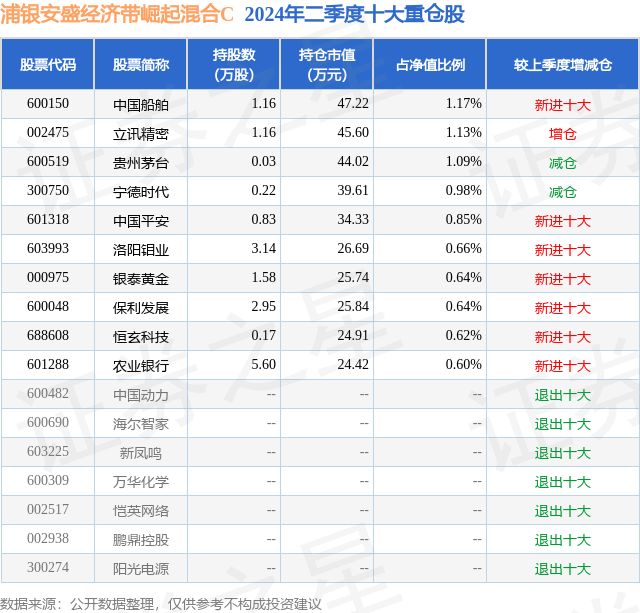
Task: Click shares held 0.03
Action: coord(264,162)
